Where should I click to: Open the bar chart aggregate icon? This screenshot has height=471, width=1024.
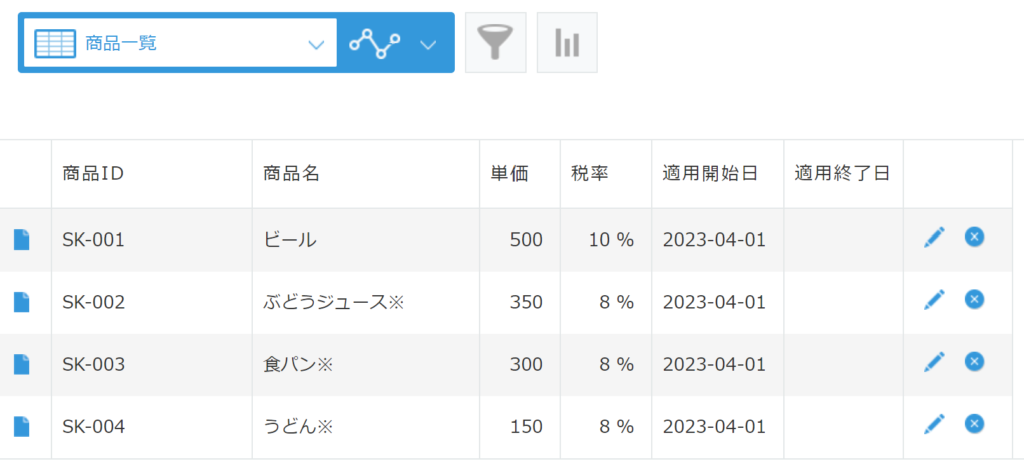pyautogui.click(x=567, y=43)
